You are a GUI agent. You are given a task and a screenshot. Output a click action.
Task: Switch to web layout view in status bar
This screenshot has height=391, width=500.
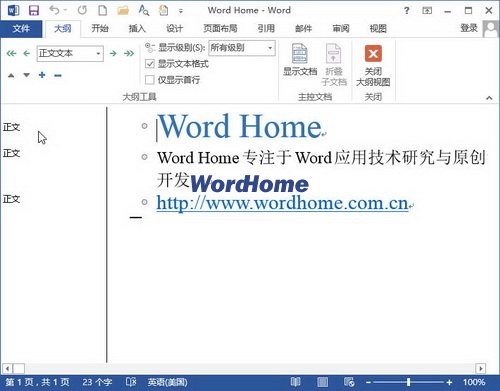pyautogui.click(x=349, y=382)
